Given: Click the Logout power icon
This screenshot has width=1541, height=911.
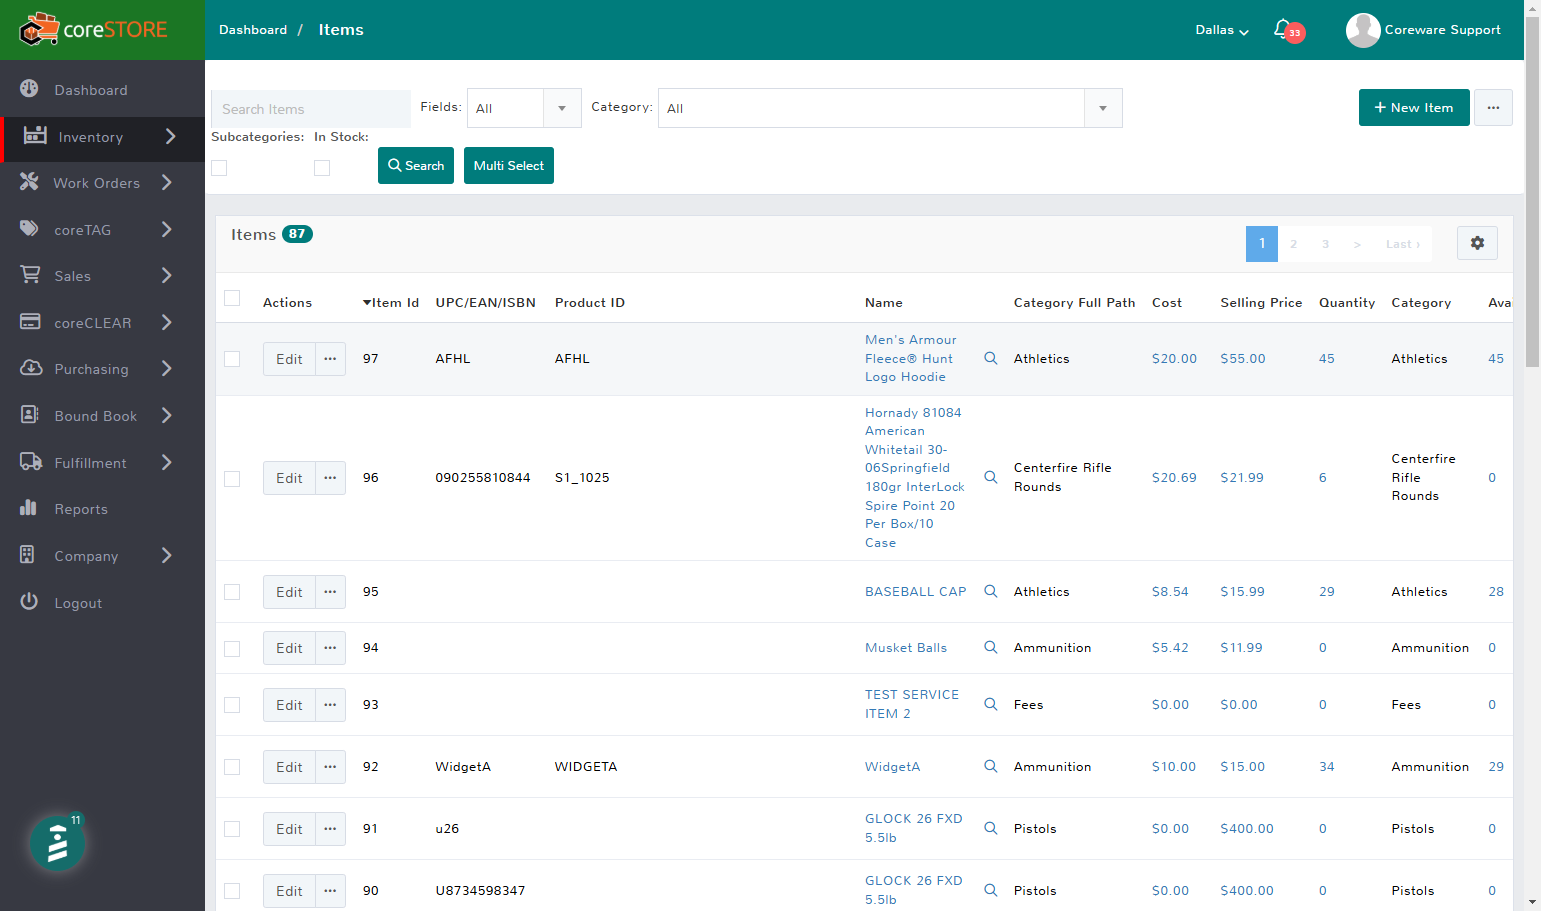Looking at the screenshot, I should 29,602.
